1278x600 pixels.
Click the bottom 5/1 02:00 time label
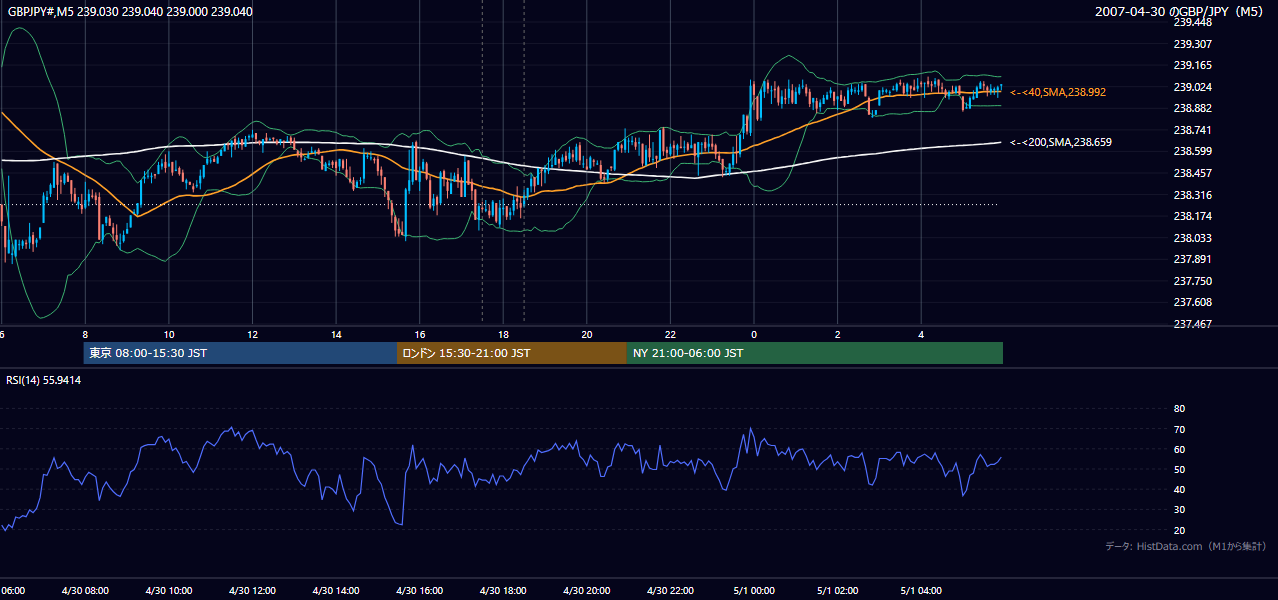[838, 590]
